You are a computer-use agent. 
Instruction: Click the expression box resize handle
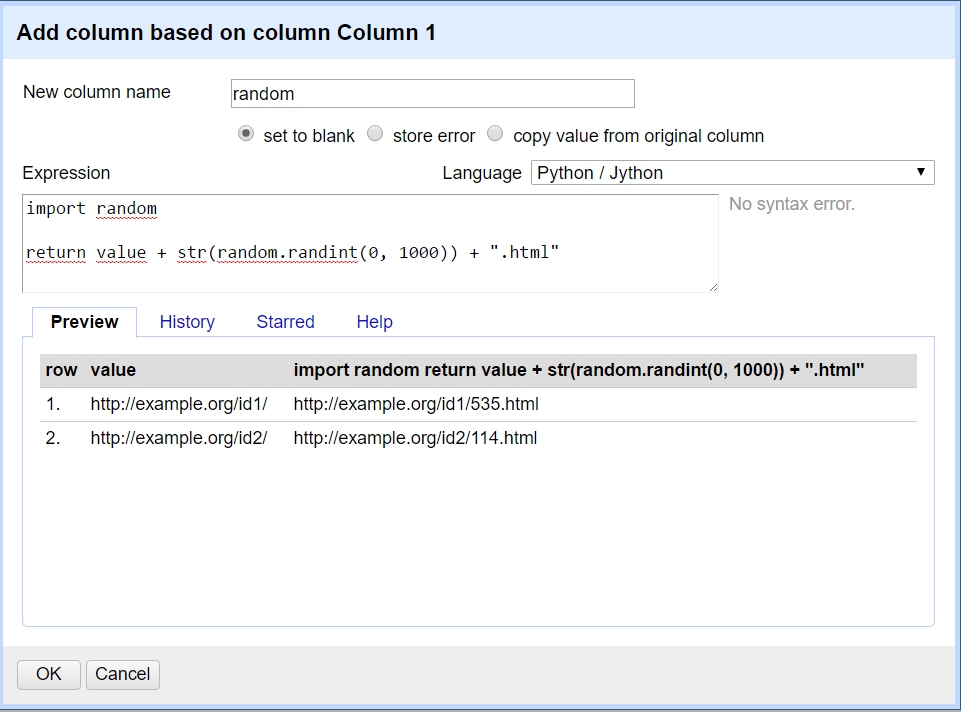[713, 287]
